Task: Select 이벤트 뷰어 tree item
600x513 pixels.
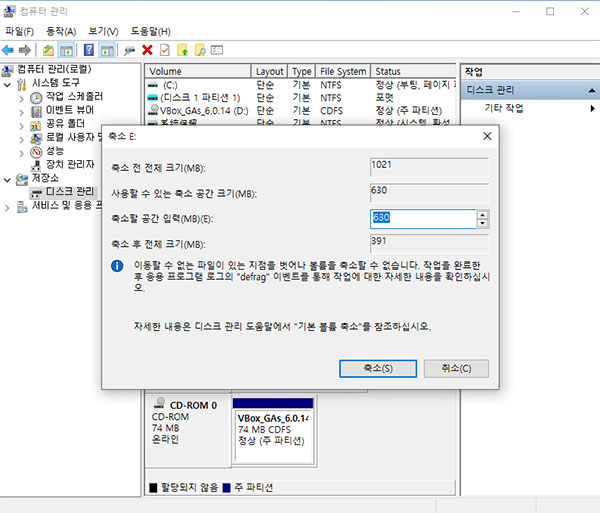Action: pos(70,110)
